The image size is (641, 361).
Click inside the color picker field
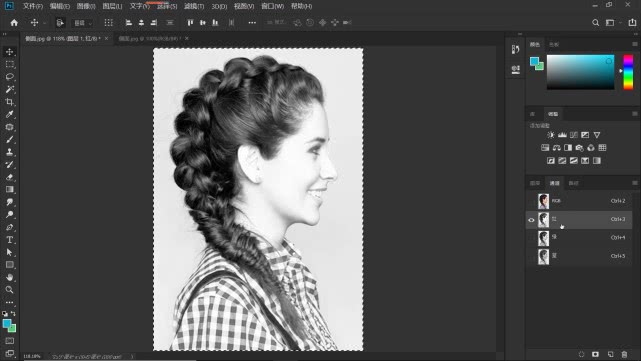580,72
